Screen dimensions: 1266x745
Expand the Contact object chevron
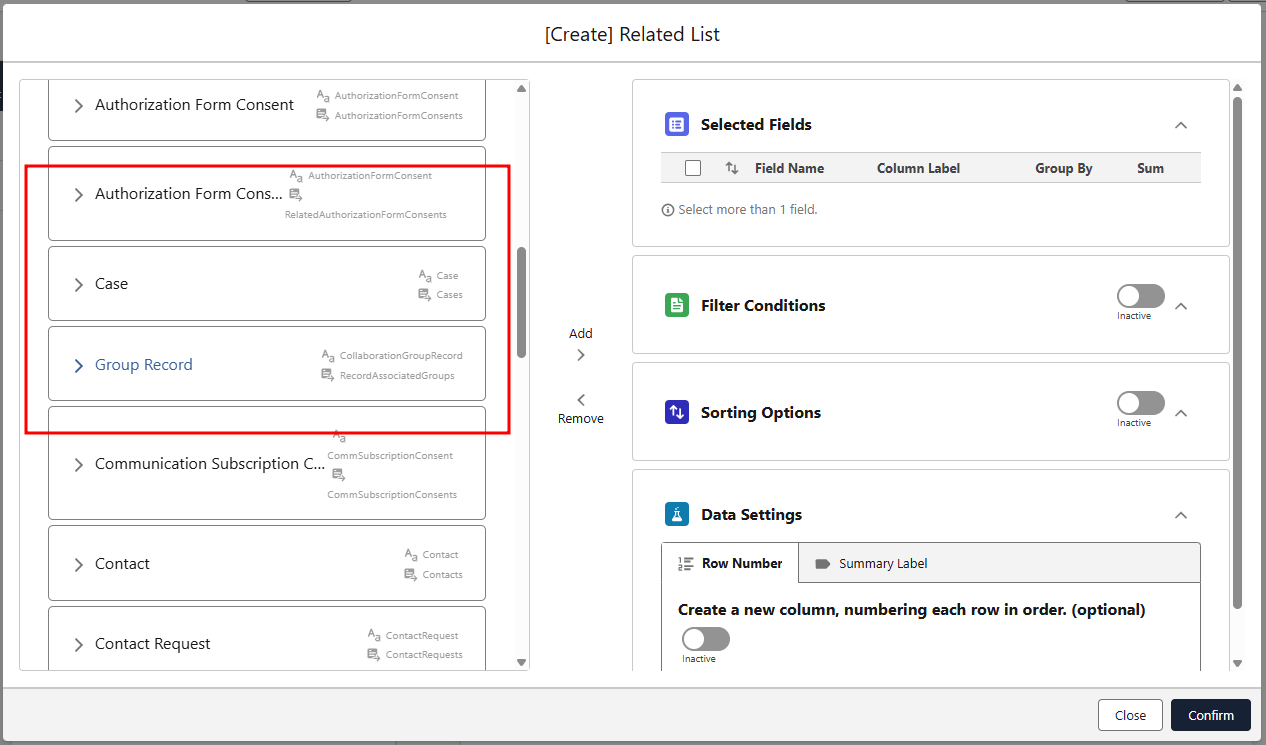[79, 565]
